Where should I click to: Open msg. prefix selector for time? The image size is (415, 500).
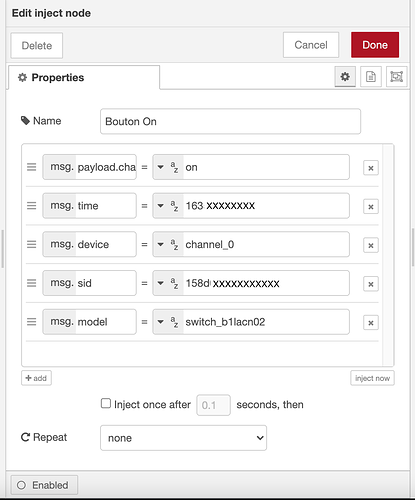59,206
